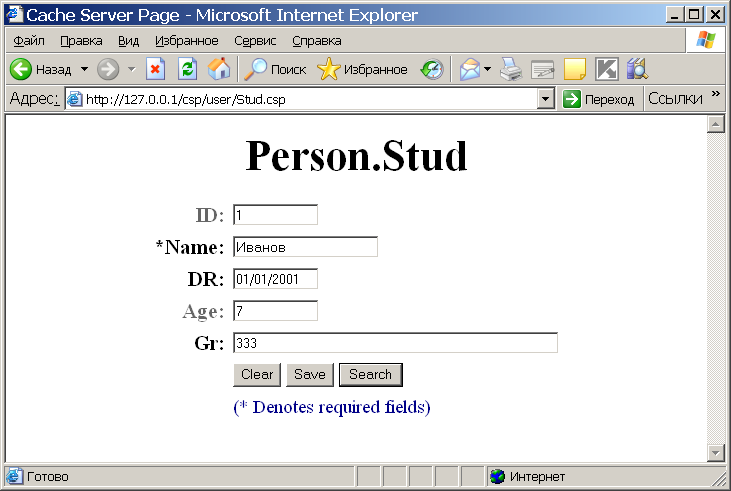This screenshot has height=491, width=731.
Task: Expand the address bar dropdown
Action: (x=545, y=99)
